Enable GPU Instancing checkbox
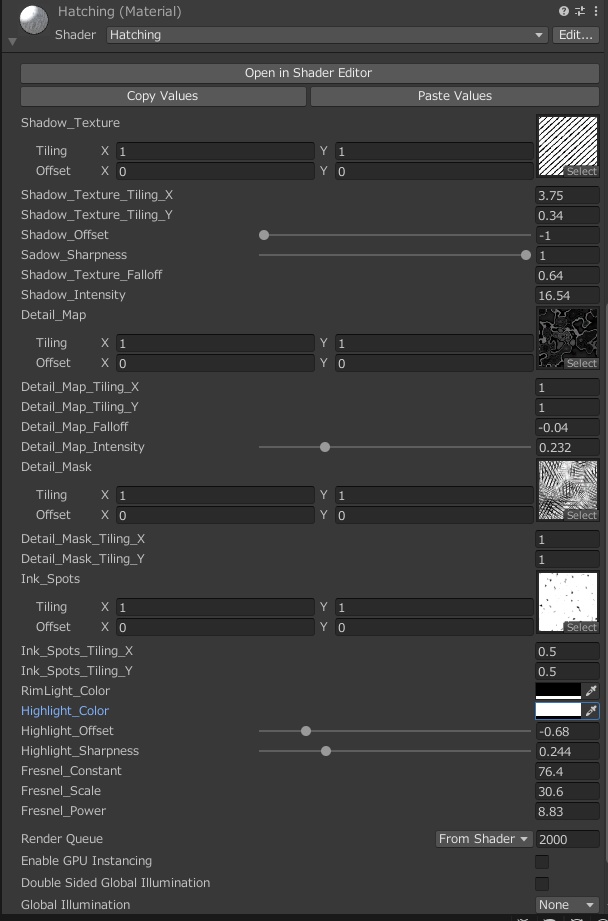608x921 pixels. [x=542, y=861]
